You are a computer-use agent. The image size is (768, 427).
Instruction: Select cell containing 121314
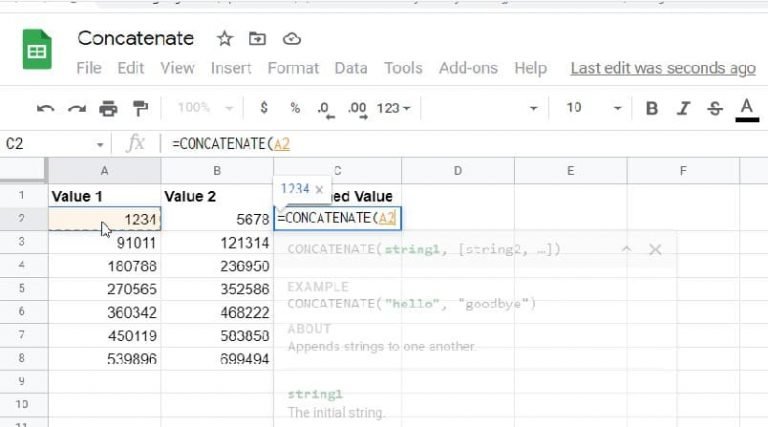[x=217, y=242]
